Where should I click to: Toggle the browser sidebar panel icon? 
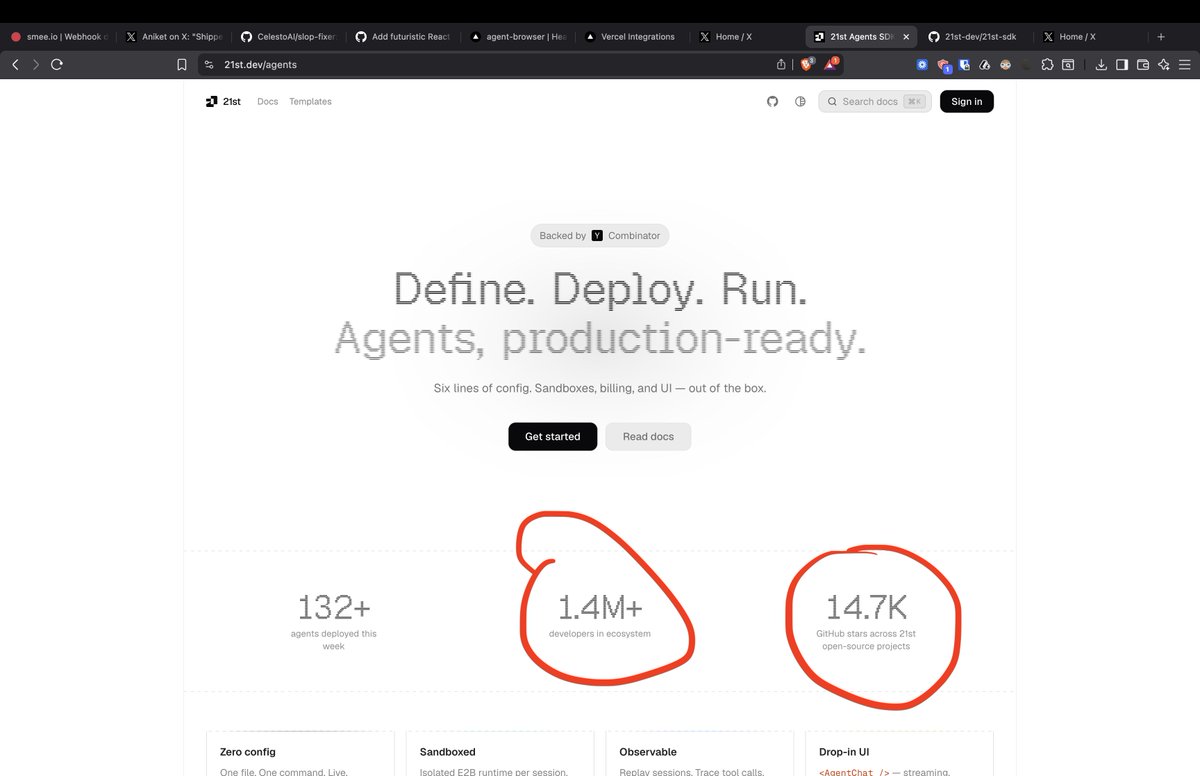point(1122,64)
